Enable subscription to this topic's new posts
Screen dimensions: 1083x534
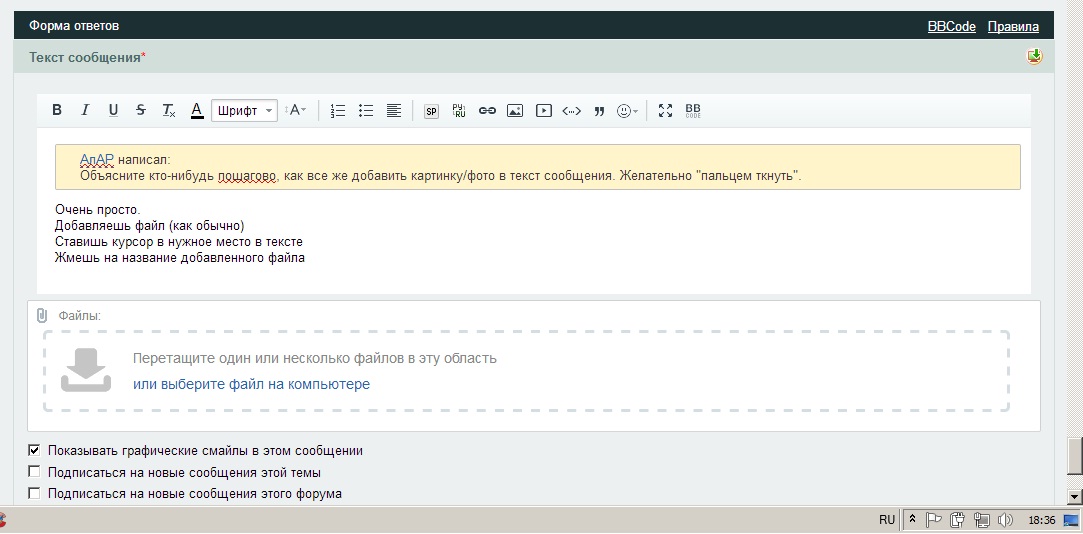click(x=35, y=472)
